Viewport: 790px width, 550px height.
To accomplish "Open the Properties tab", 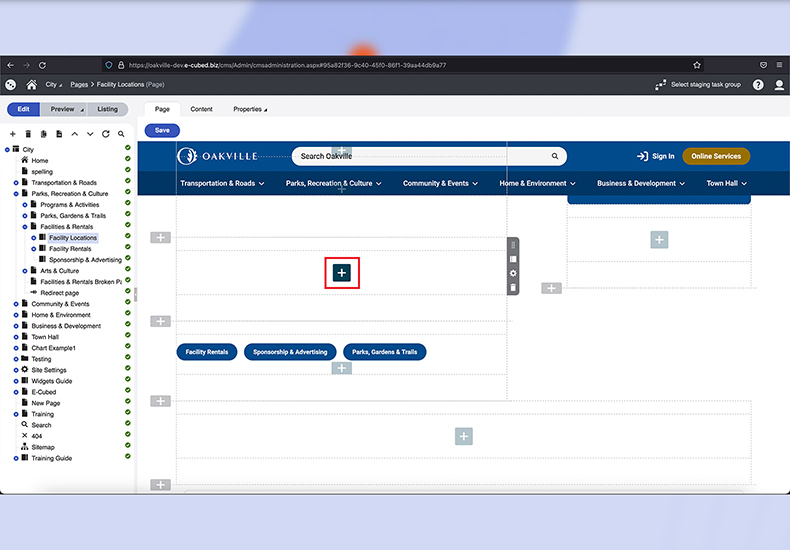I will coord(250,109).
